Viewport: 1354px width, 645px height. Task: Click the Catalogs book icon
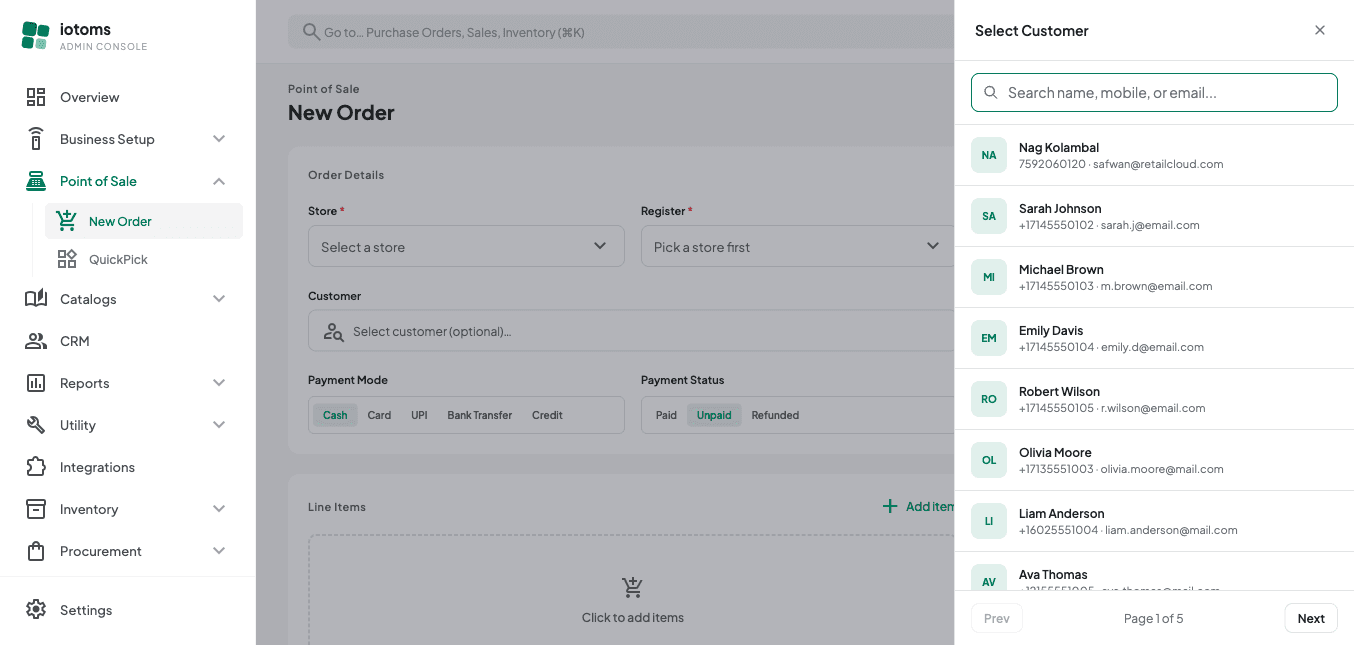point(36,299)
